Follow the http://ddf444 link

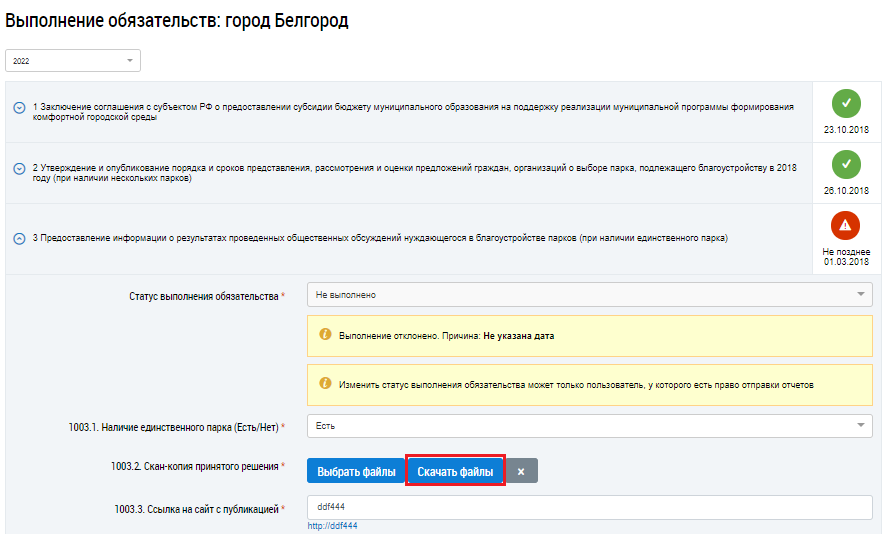pyautogui.click(x=332, y=526)
